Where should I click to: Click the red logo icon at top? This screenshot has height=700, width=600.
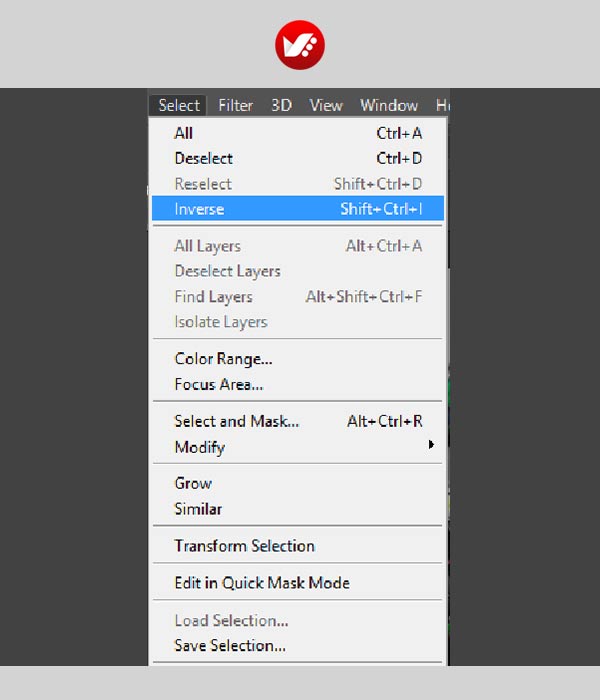coord(300,45)
